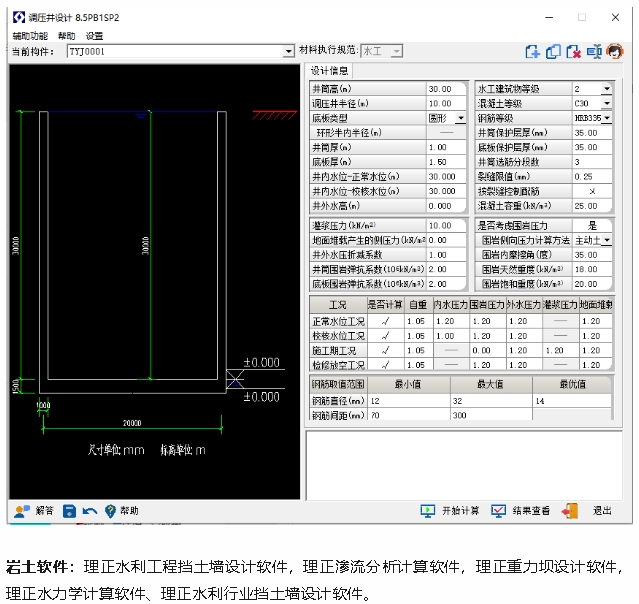Select the 设计信息 tab
639x604 pixels.
pos(329,71)
